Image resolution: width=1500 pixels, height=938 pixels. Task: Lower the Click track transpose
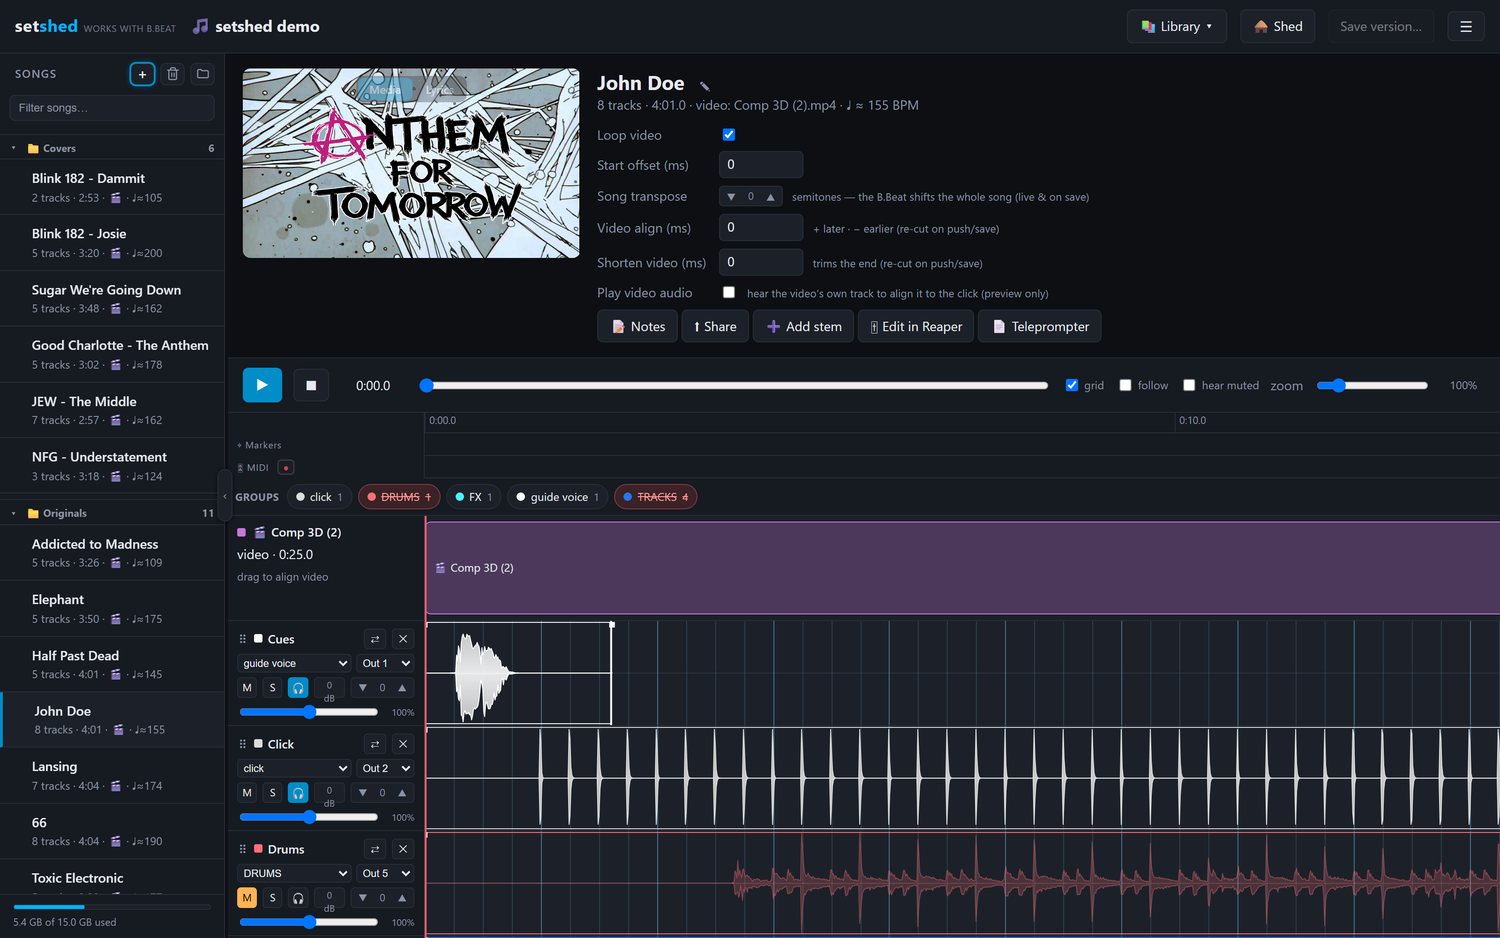coord(362,793)
